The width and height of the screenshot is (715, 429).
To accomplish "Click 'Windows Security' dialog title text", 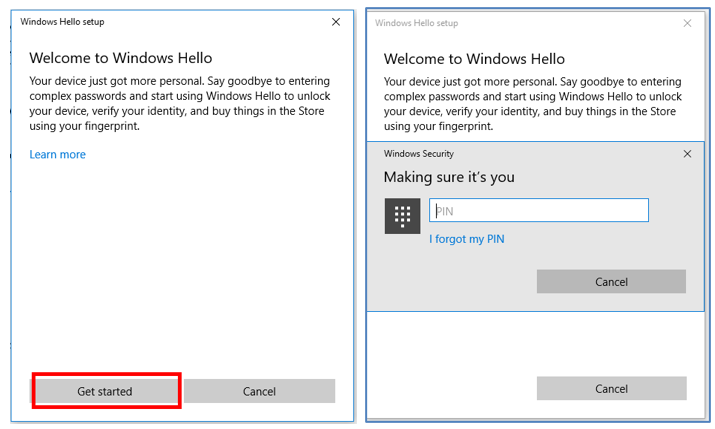I will click(x=419, y=154).
